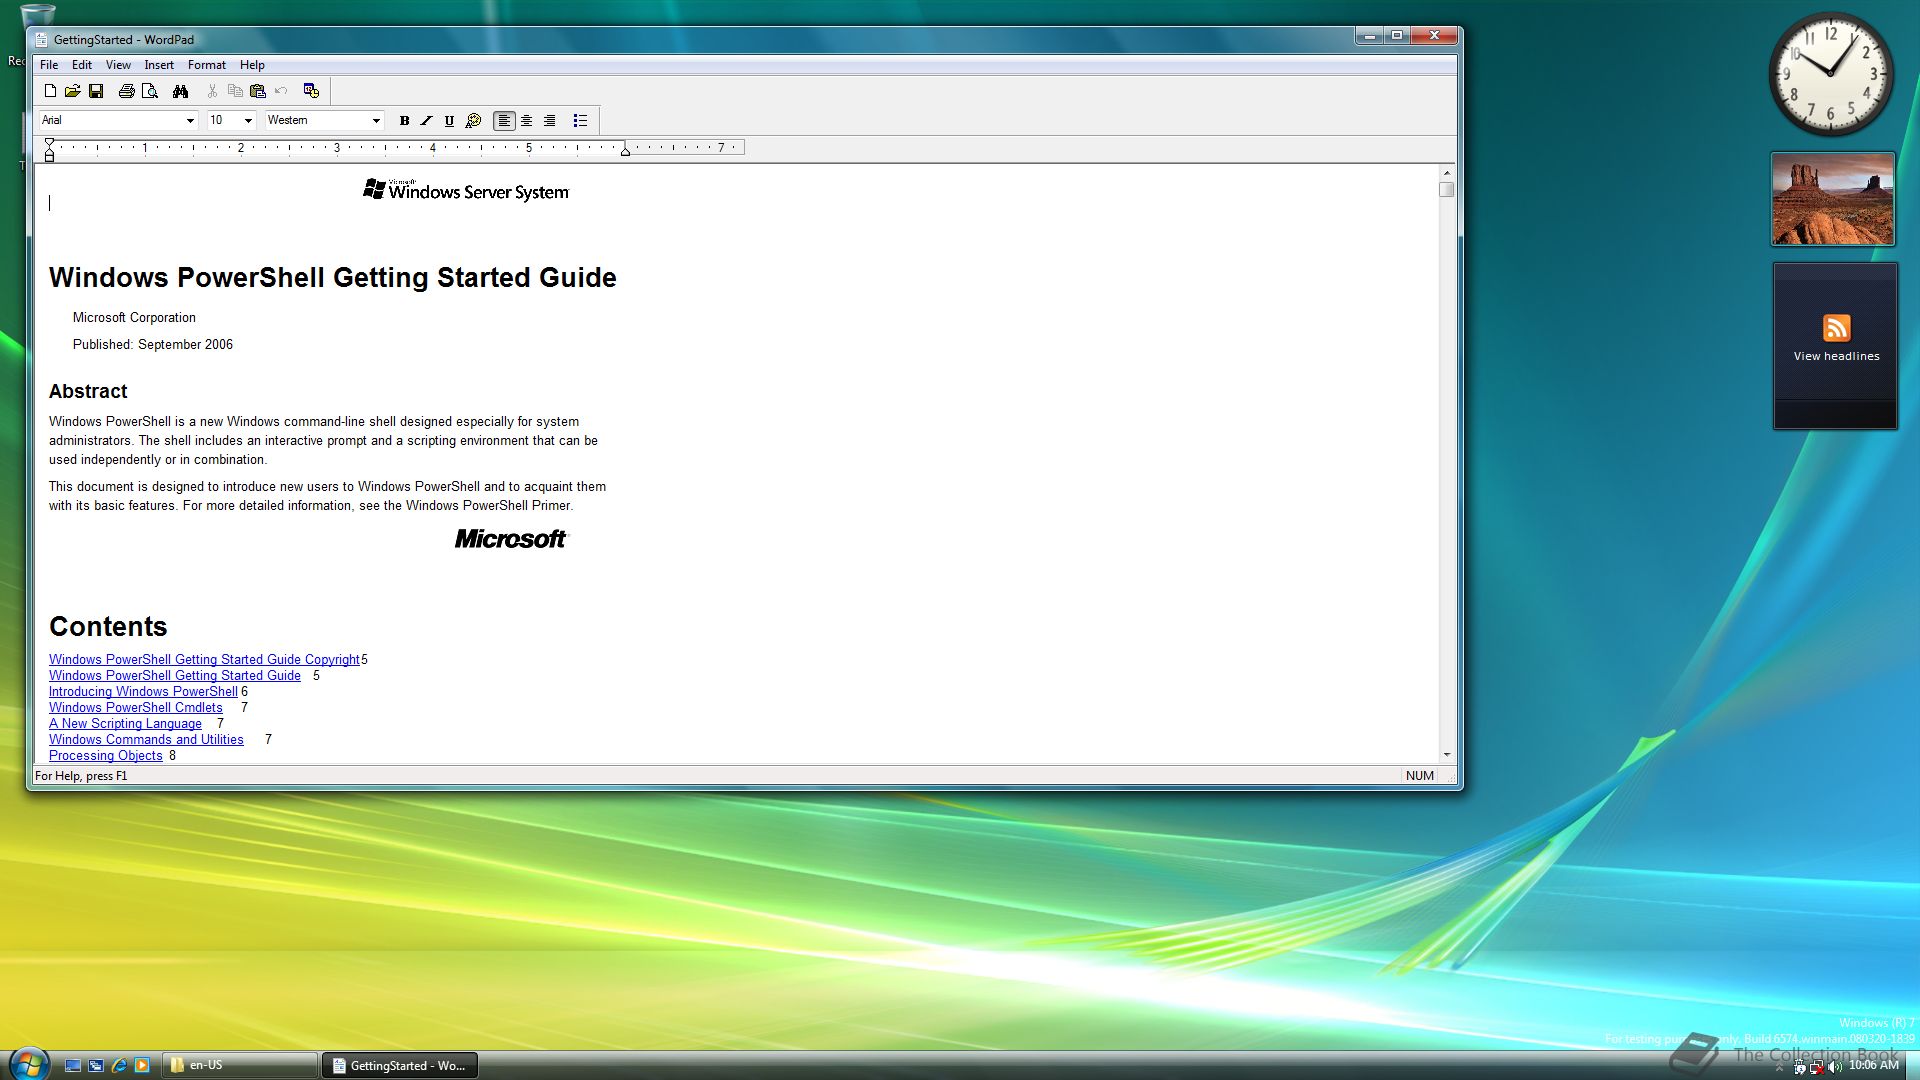Follow the Windows PowerShell Getting Started Guide link
1920x1080 pixels.
175,676
